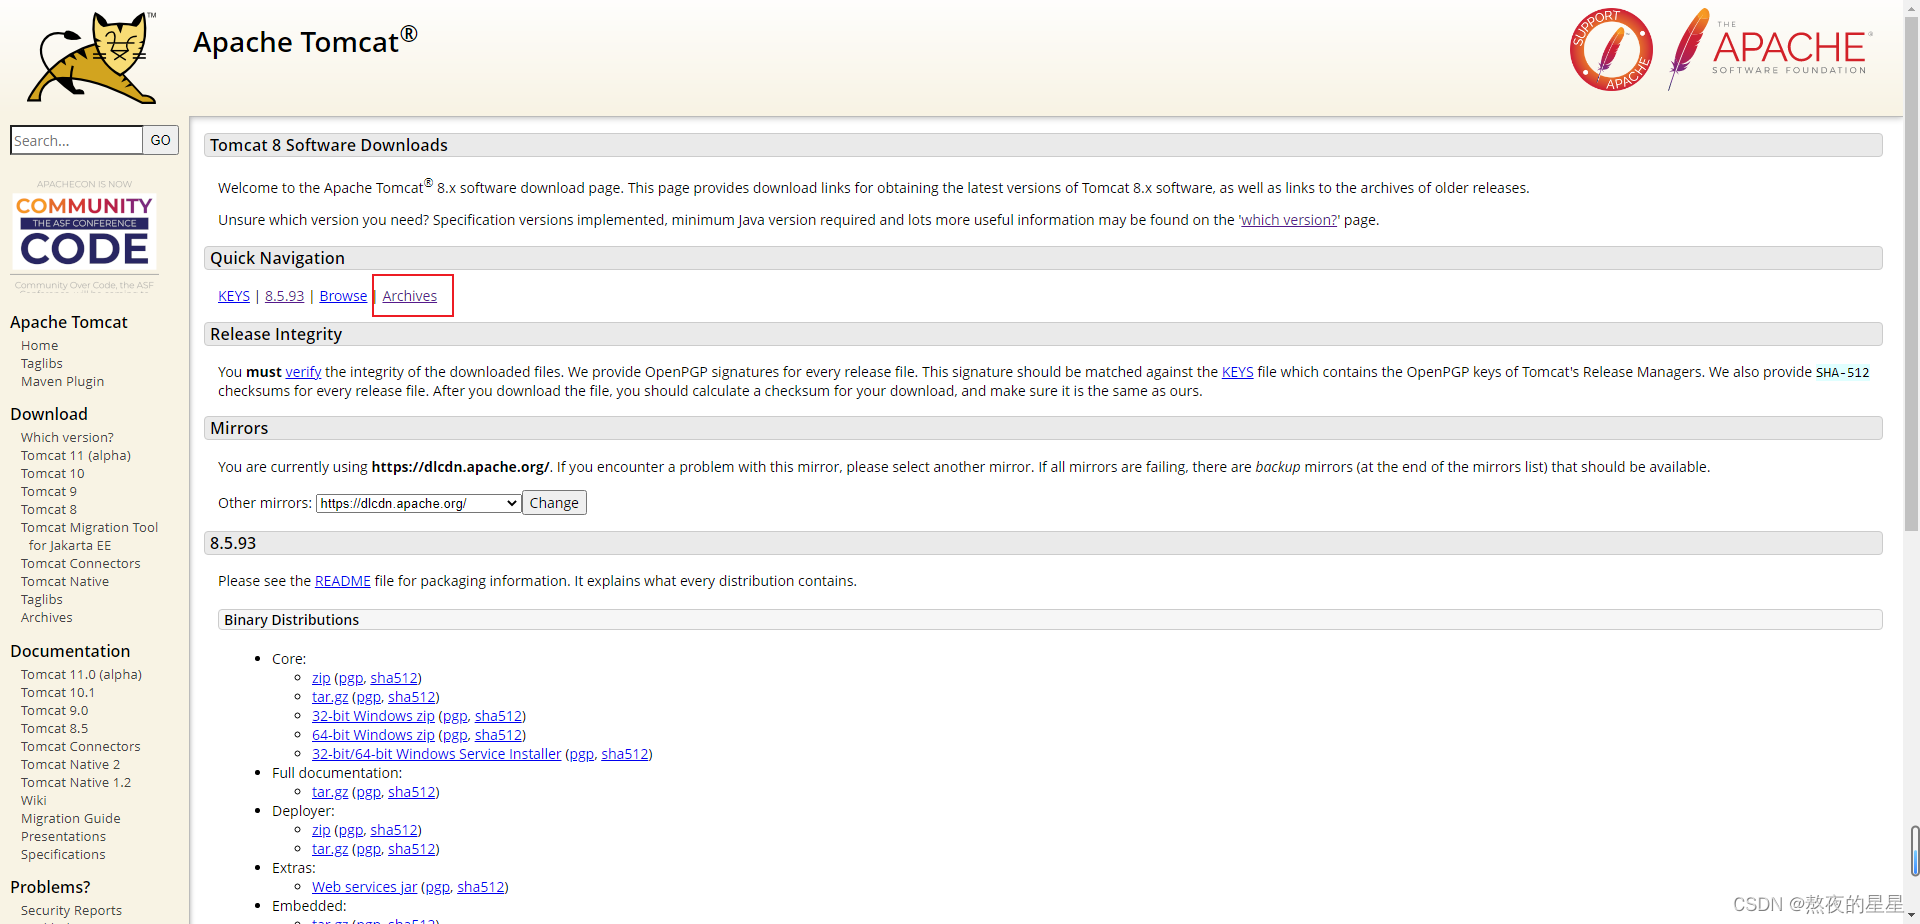1920x924 pixels.
Task: Open Tomcat Native 1.2 documentation
Action: click(x=76, y=783)
